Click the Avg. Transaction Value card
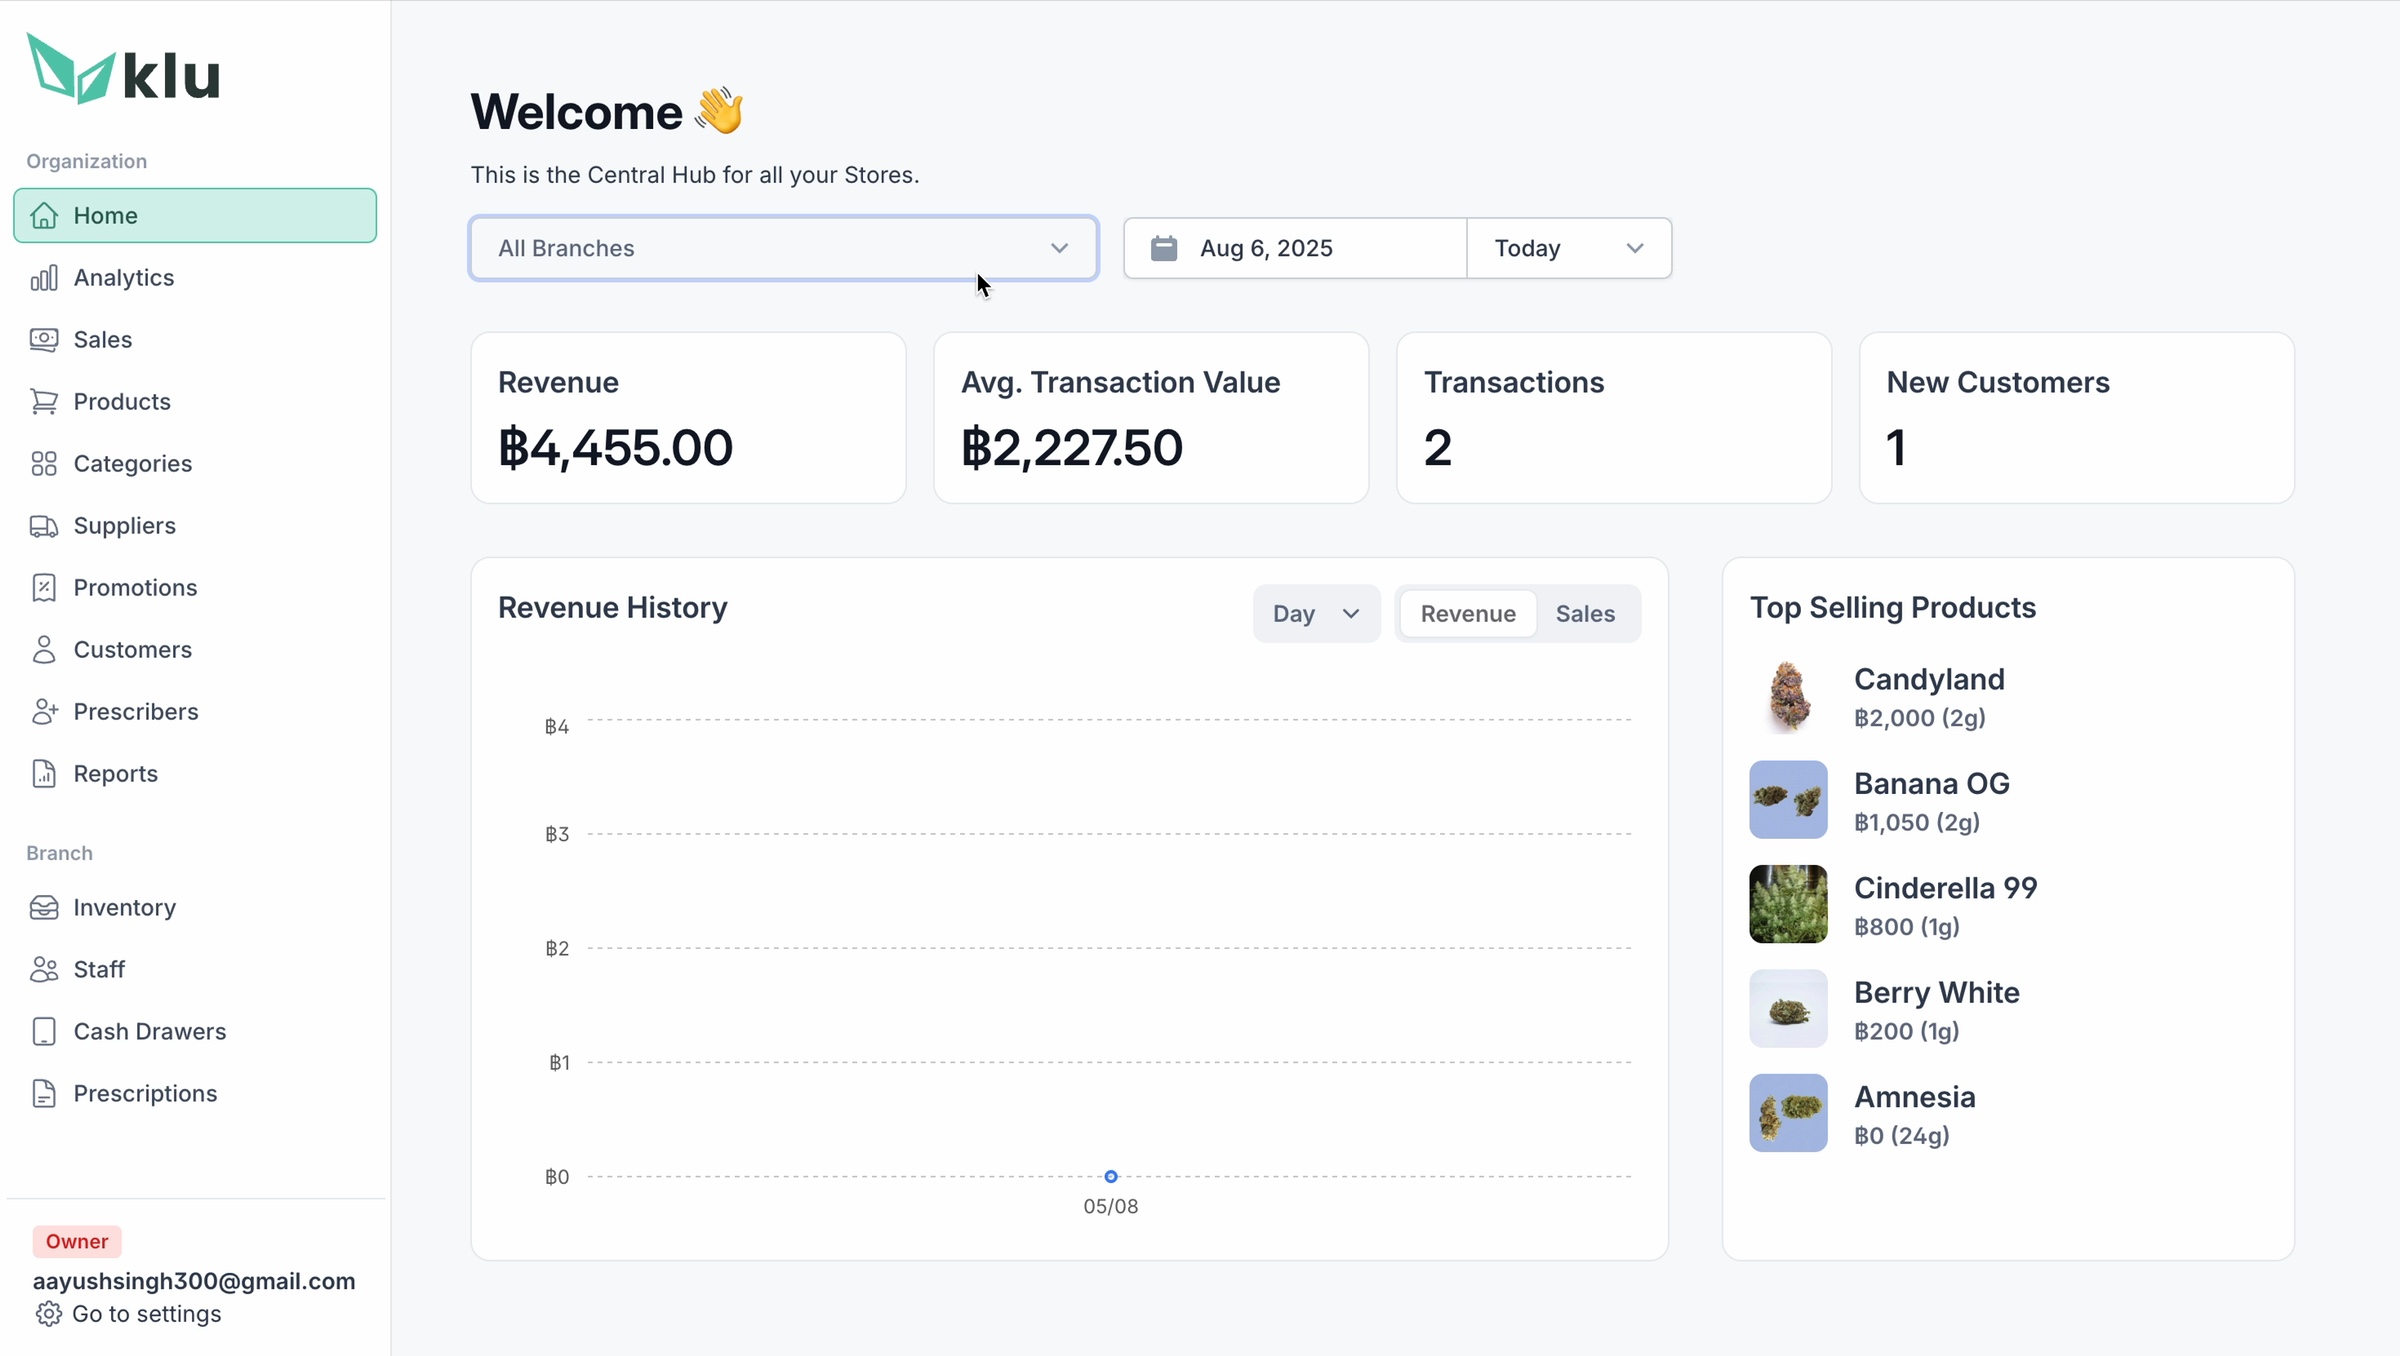The height and width of the screenshot is (1356, 2400). point(1151,418)
